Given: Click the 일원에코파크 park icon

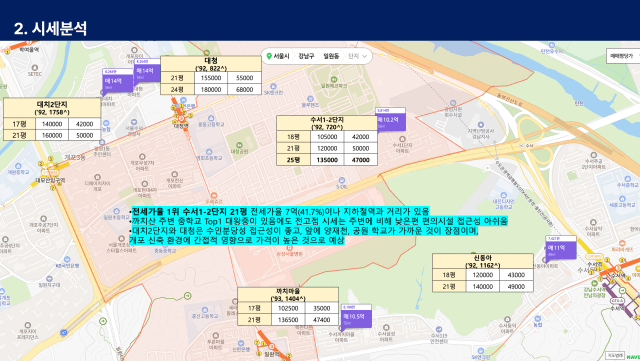Looking at the screenshot, I should [334, 79].
